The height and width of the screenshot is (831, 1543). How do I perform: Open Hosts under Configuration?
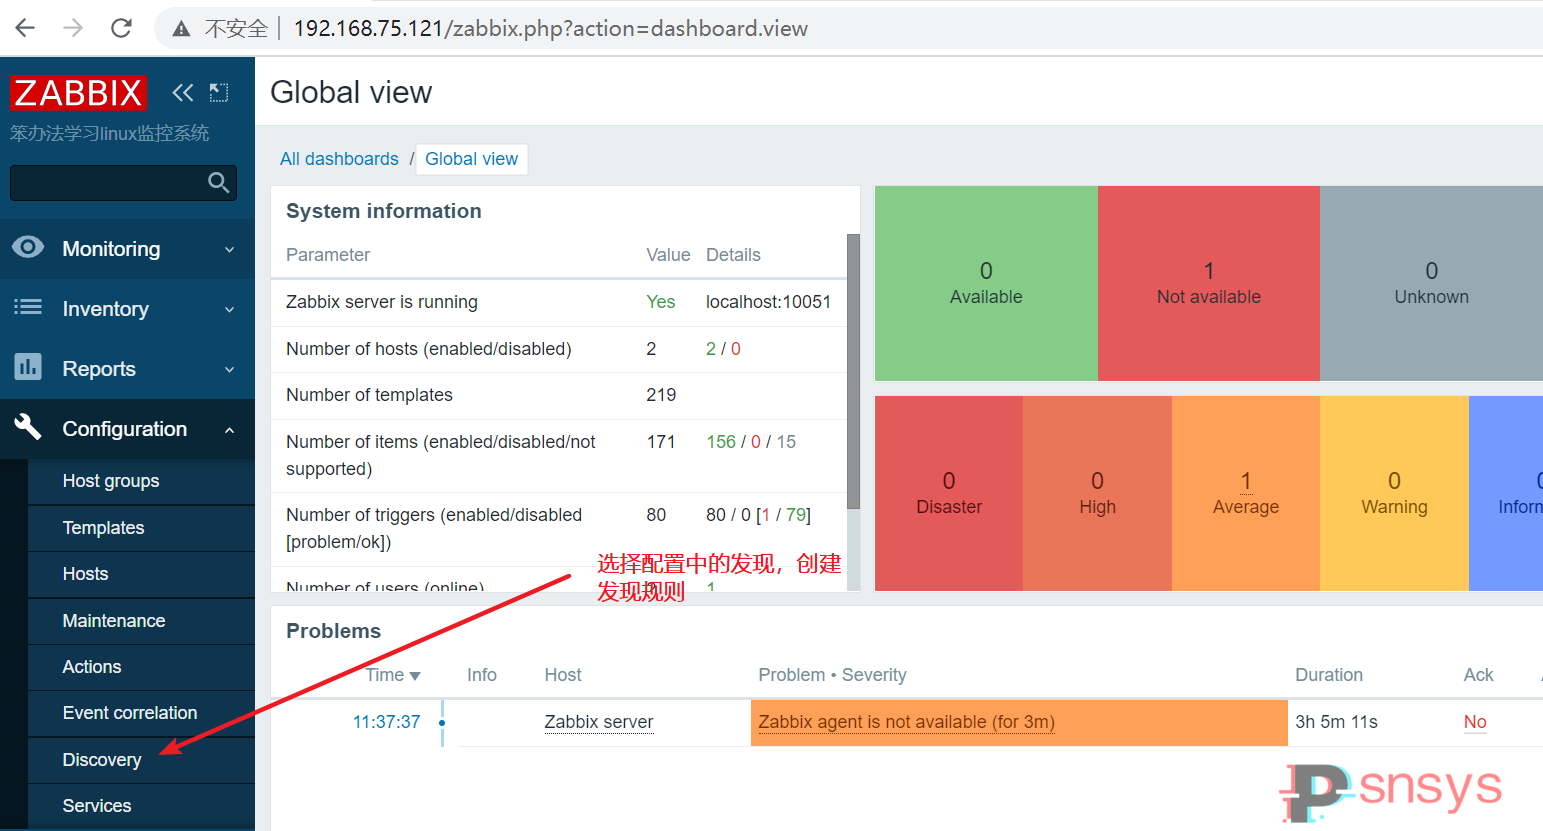[x=85, y=574]
